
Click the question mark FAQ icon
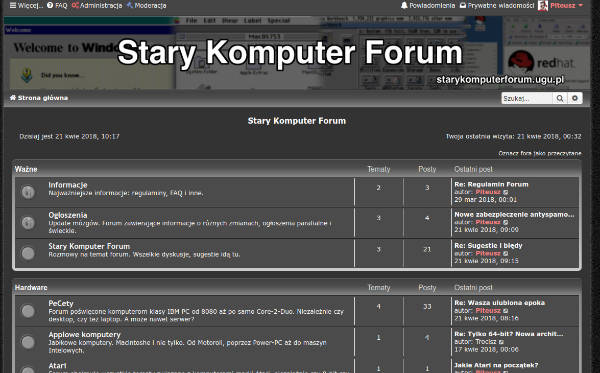50,5
